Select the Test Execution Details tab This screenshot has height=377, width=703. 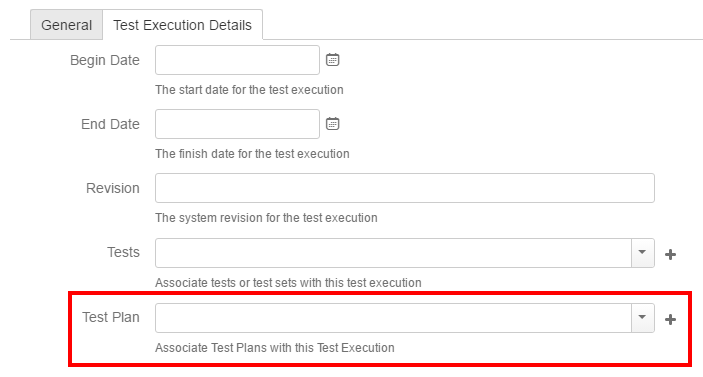(x=182, y=25)
